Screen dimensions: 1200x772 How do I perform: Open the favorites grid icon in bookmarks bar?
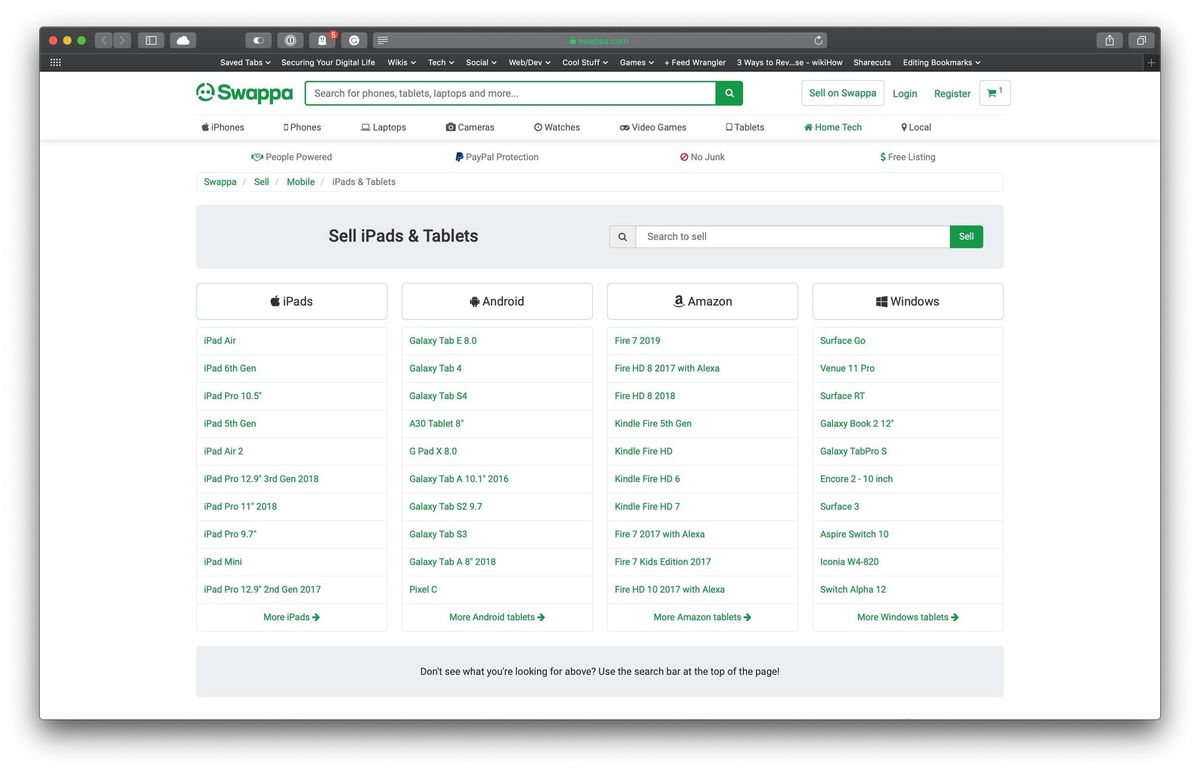(x=55, y=62)
